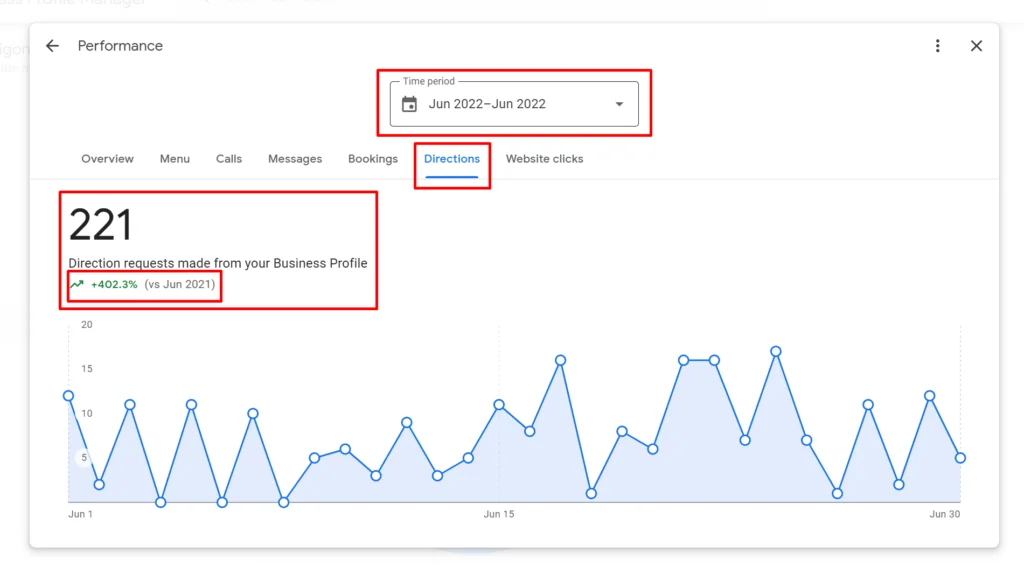Select the Directions tab
The height and width of the screenshot is (574, 1024).
tap(452, 159)
